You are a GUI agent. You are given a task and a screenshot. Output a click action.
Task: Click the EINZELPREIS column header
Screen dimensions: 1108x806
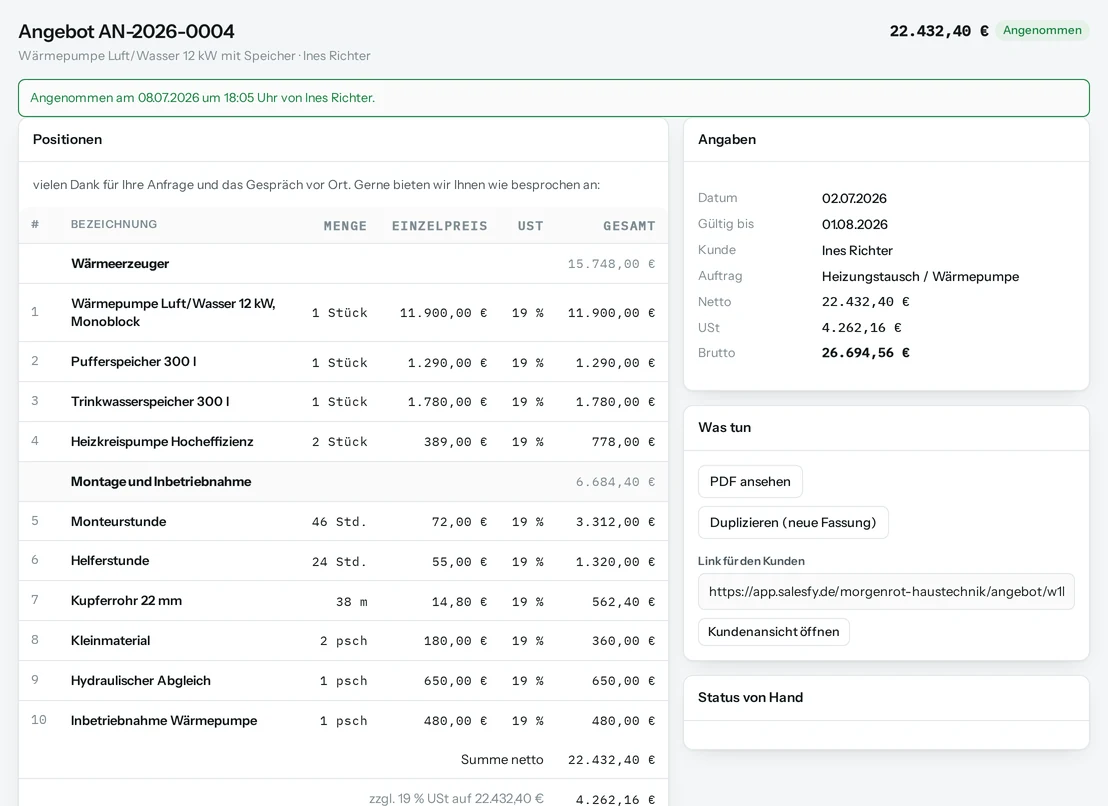(x=440, y=226)
